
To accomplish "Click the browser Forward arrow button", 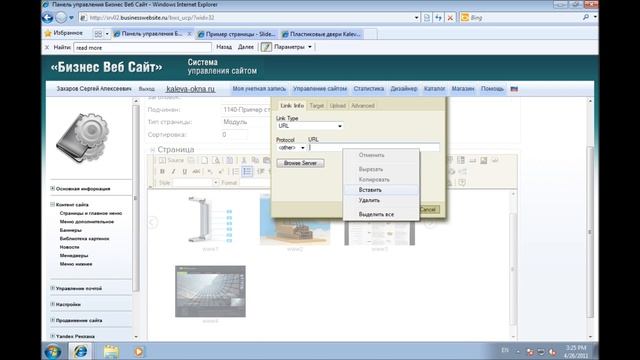I will pos(61,18).
